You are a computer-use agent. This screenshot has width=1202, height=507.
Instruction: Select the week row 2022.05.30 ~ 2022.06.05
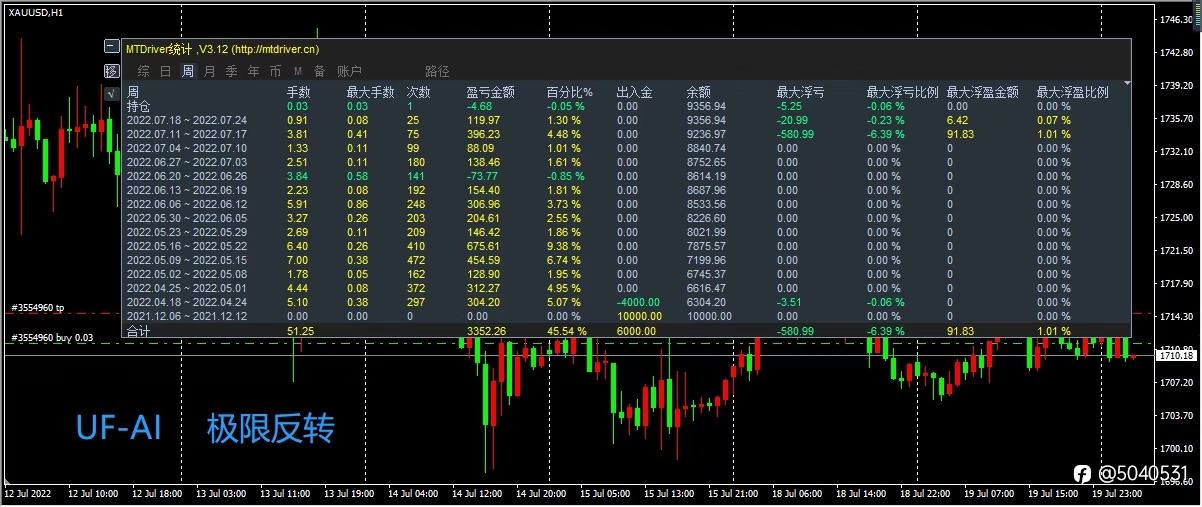pyautogui.click(x=626, y=218)
